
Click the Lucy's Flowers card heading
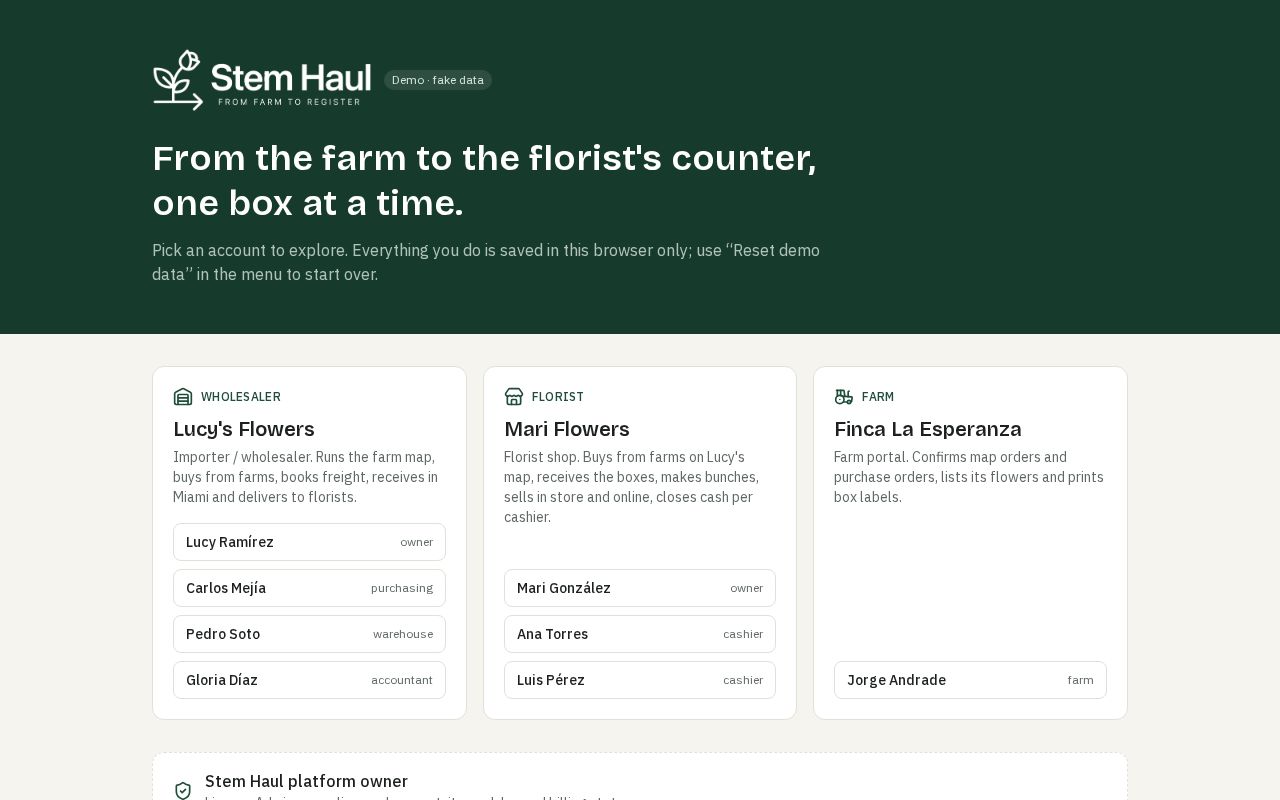(244, 429)
